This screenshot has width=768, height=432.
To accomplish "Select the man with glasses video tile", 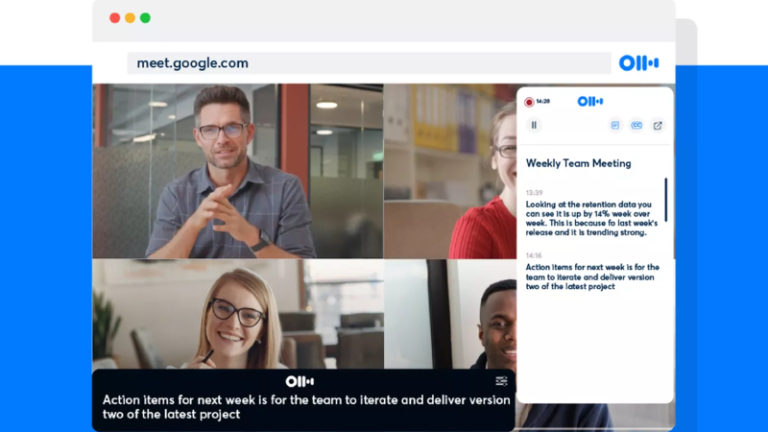I will tap(238, 171).
